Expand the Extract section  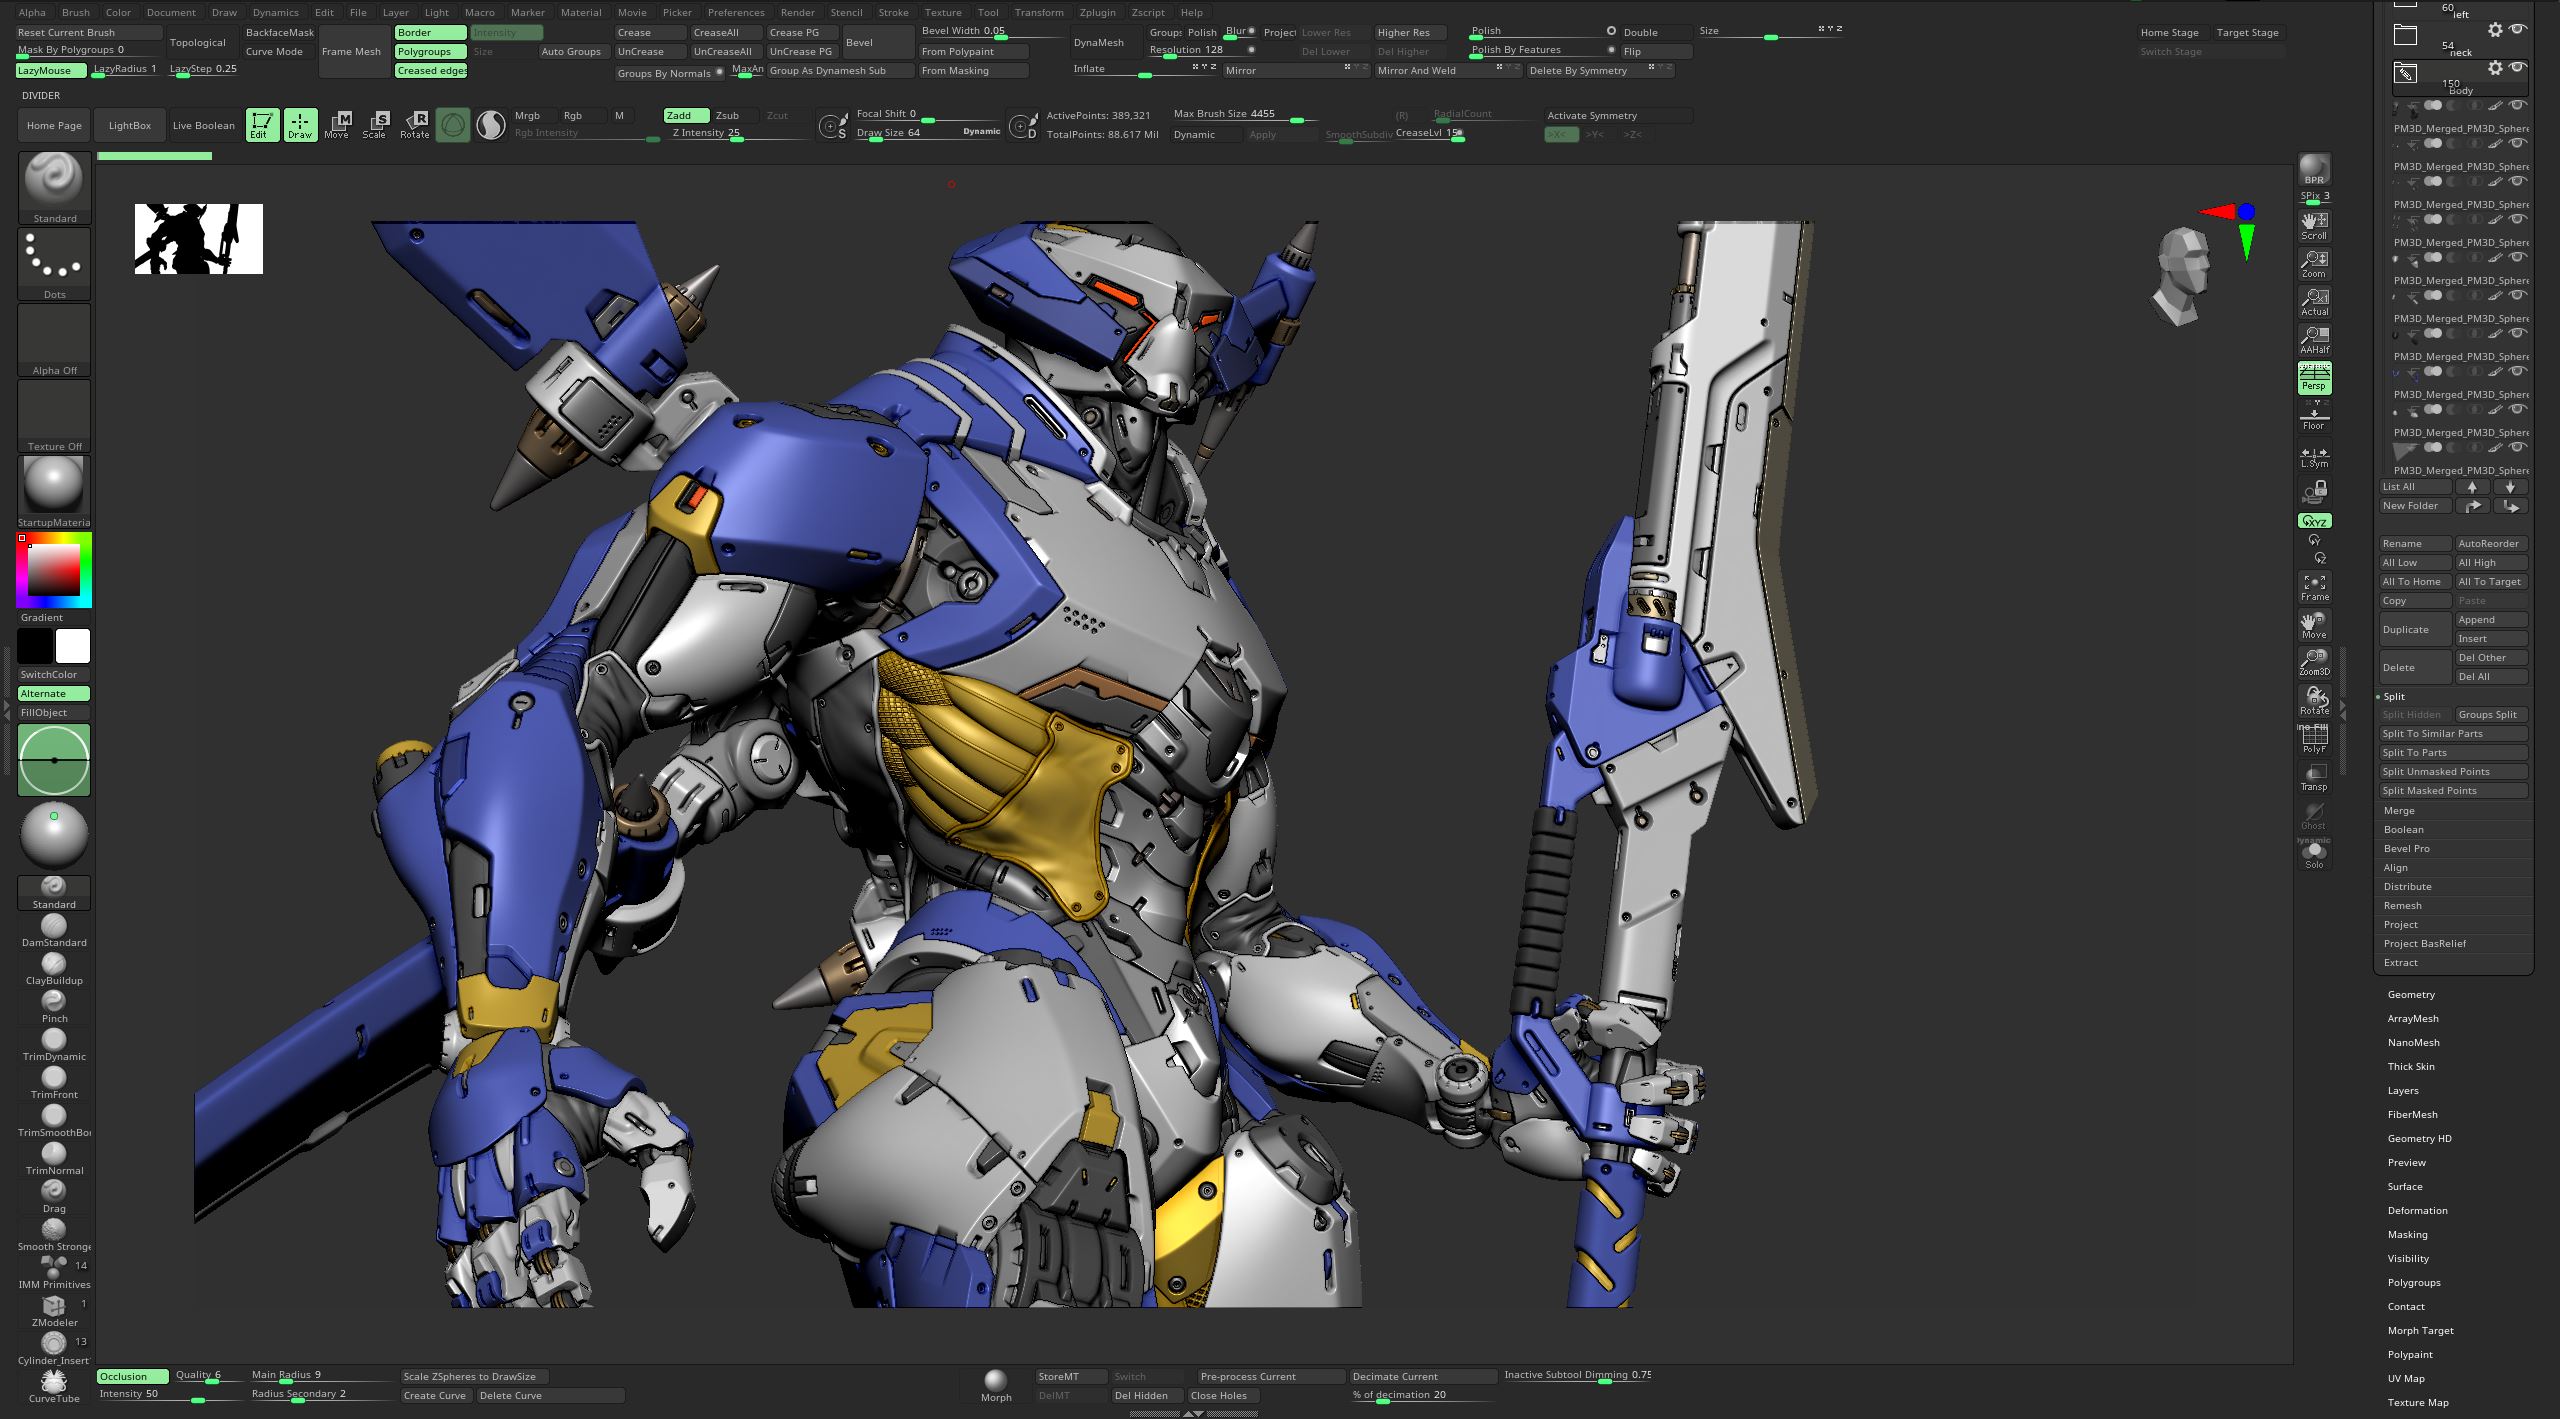click(2400, 962)
